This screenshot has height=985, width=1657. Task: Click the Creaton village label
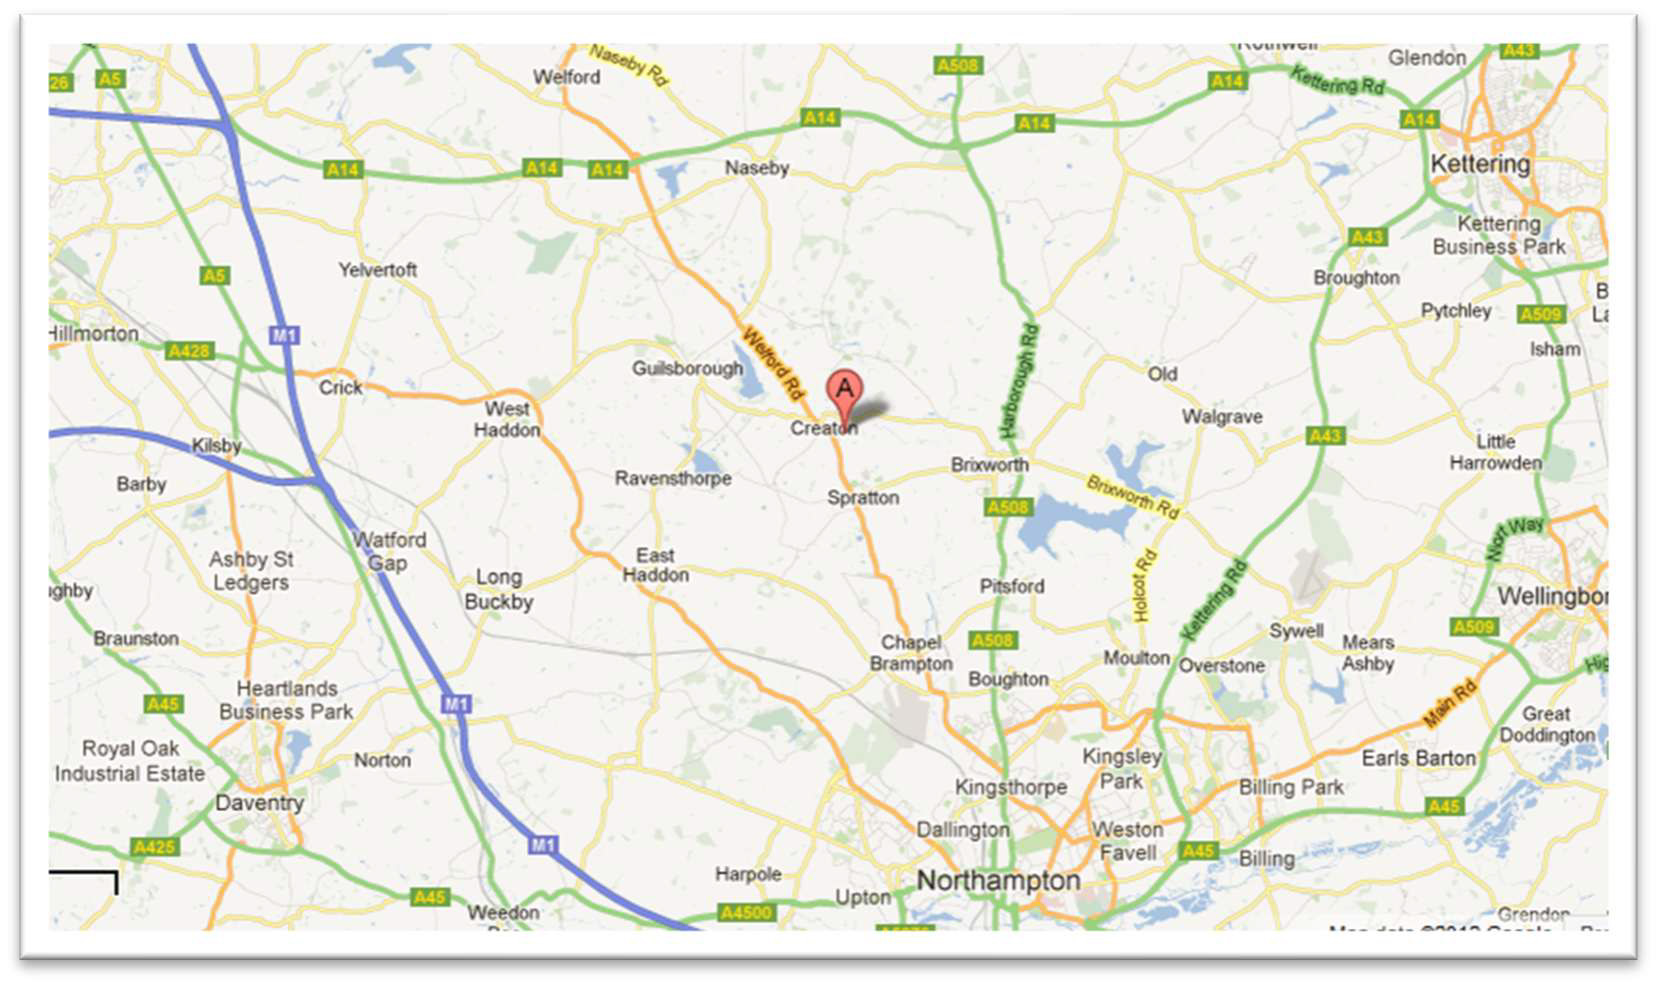point(824,428)
